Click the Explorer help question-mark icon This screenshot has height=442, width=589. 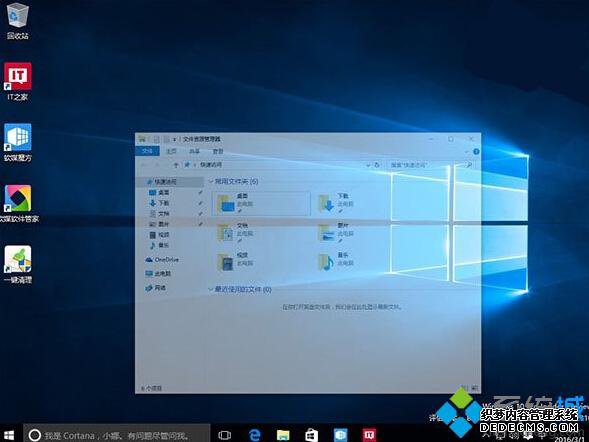[476, 151]
